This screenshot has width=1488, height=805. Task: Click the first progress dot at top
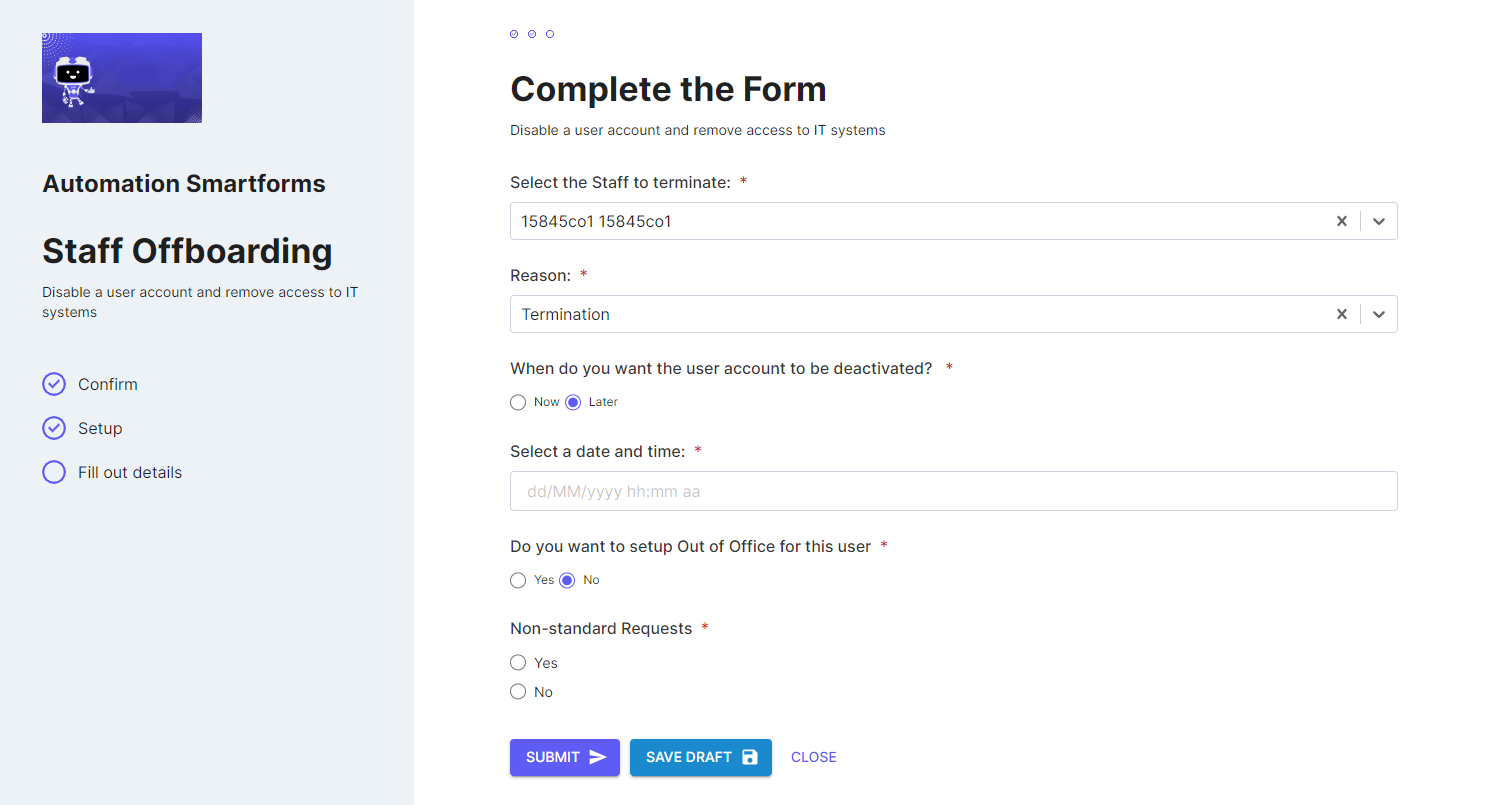(x=514, y=34)
